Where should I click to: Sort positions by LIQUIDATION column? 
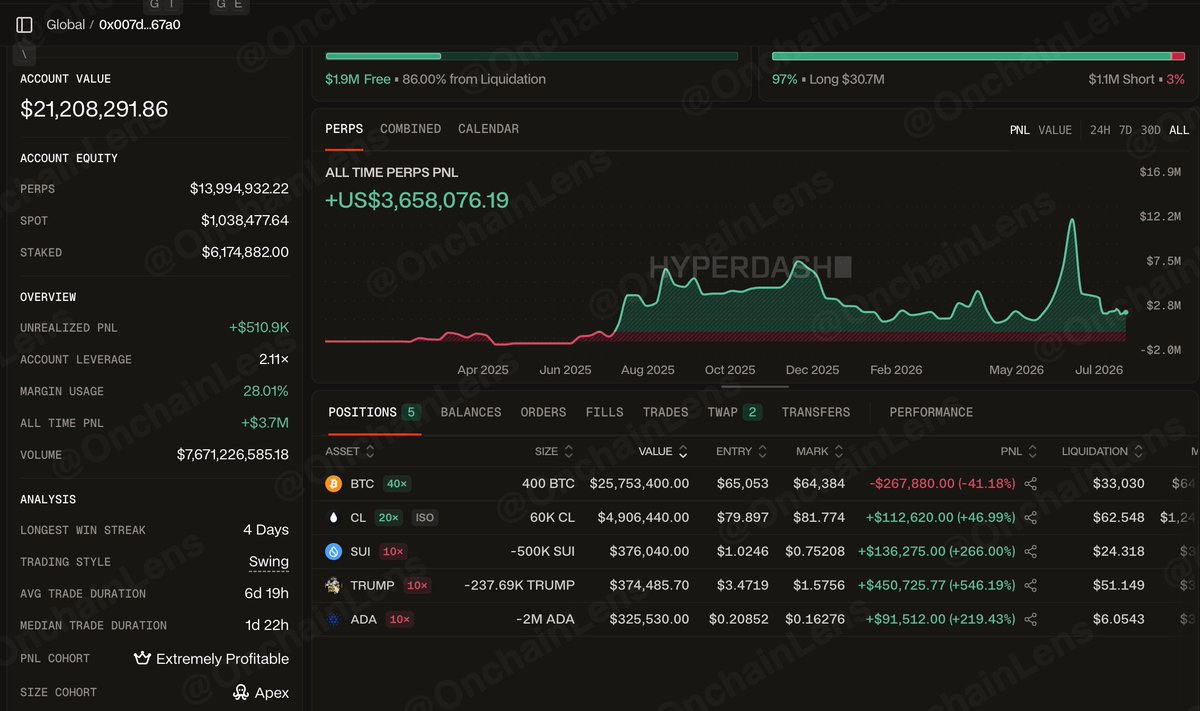tap(1102, 452)
